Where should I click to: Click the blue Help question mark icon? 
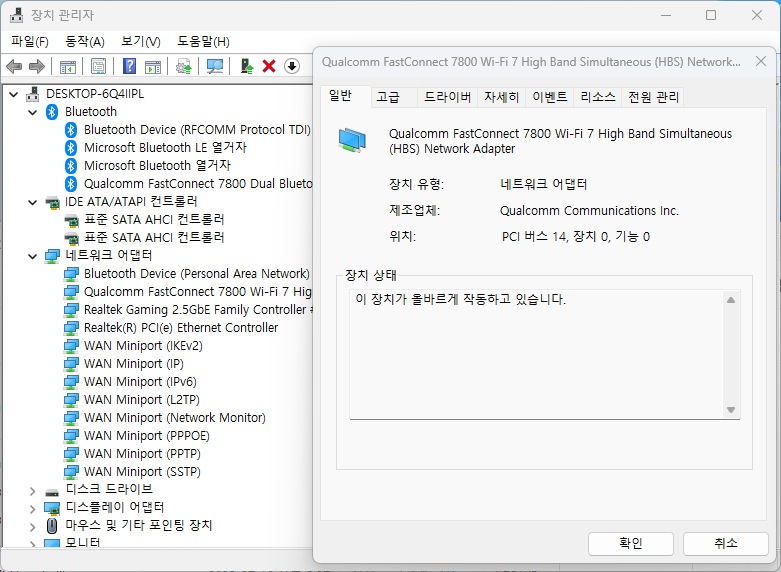point(130,66)
